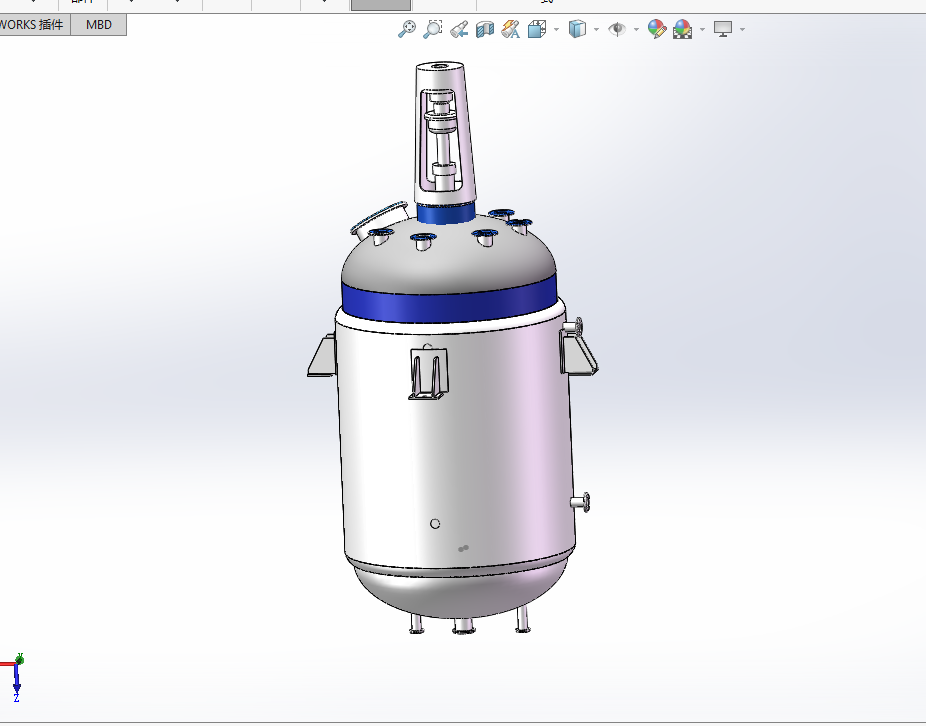Viewport: 926px width, 726px height.
Task: Click the blue Z axis of the orientation triad
Action: tap(17, 679)
